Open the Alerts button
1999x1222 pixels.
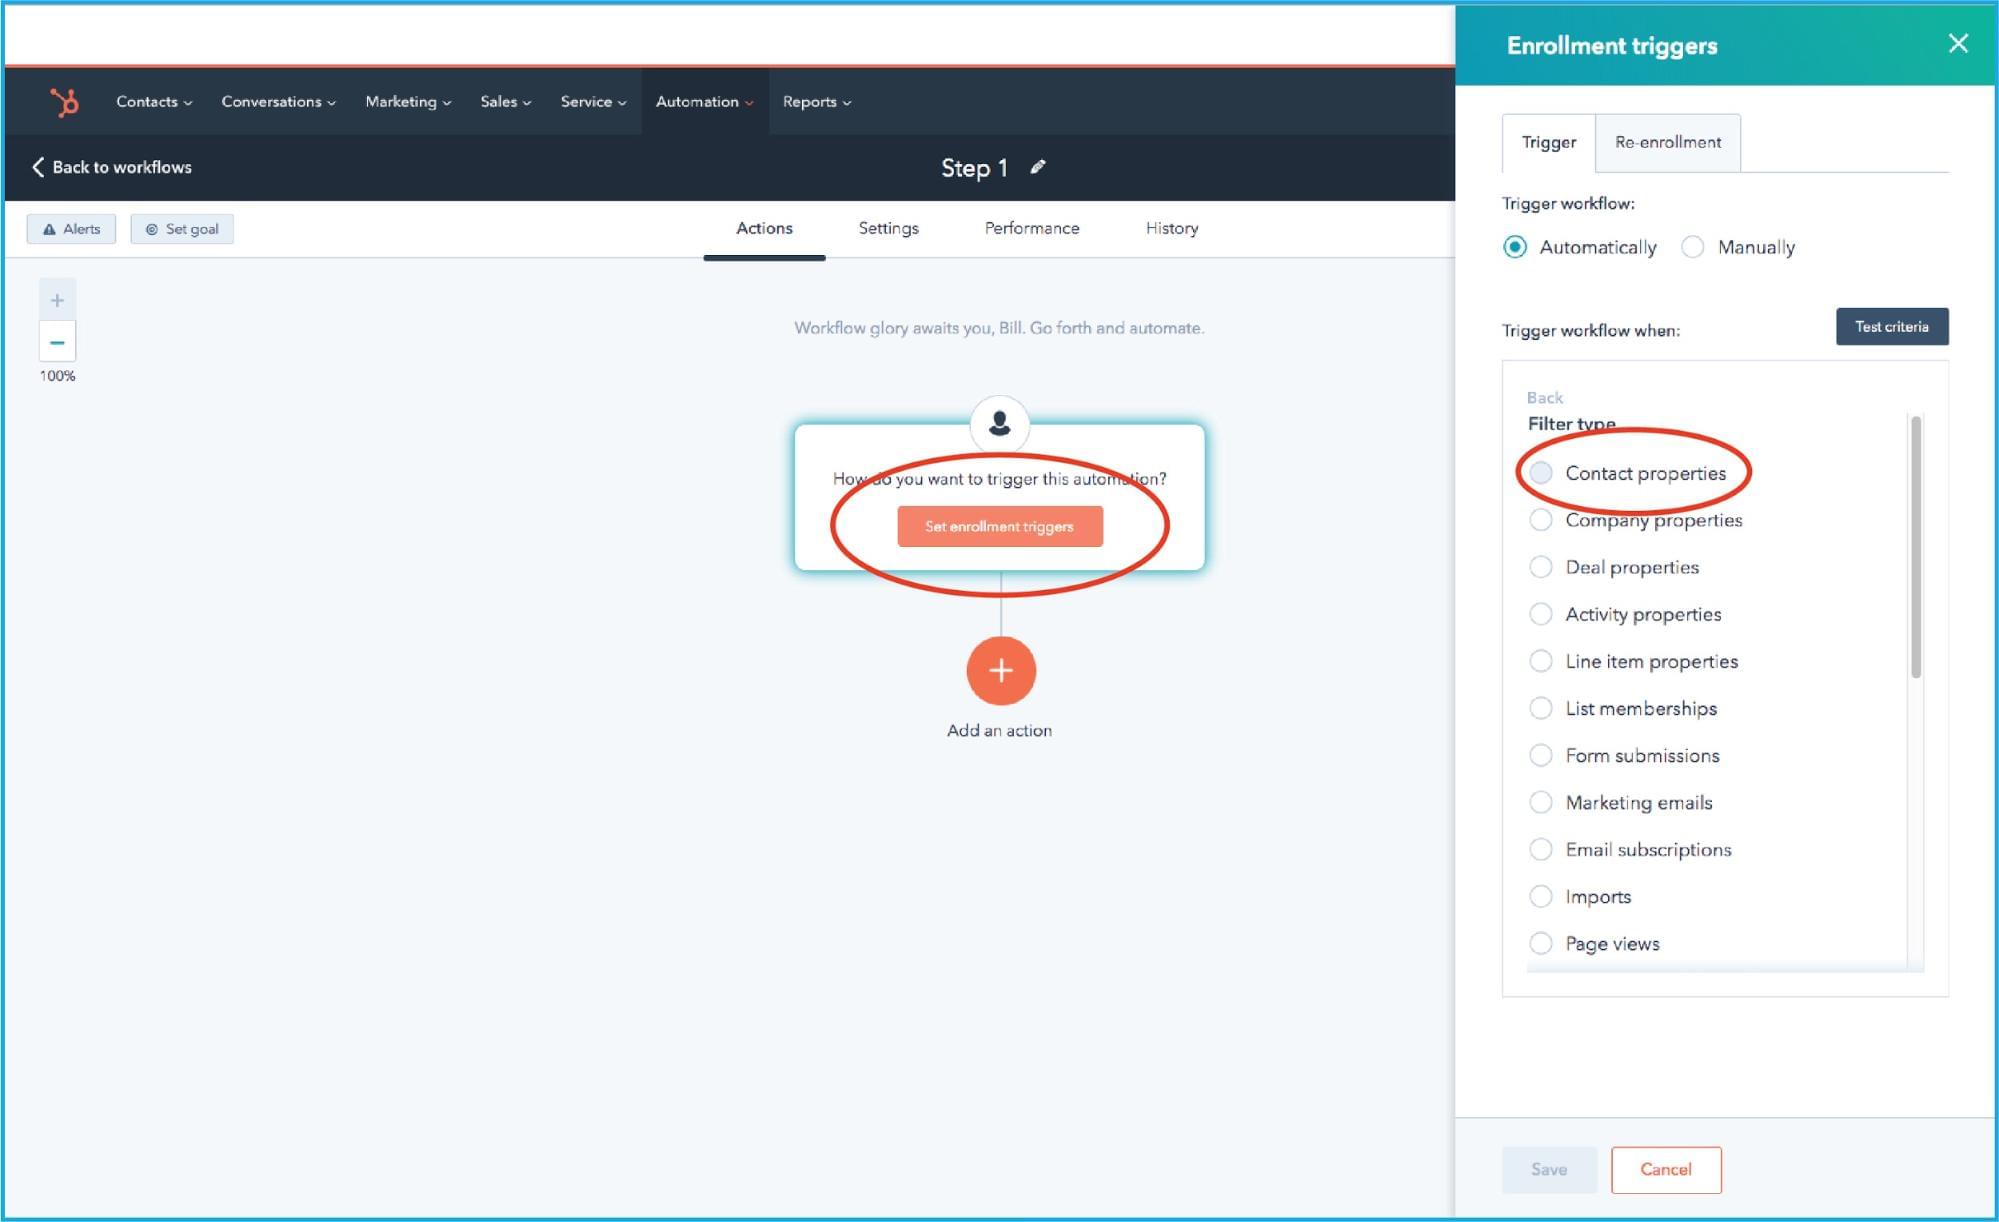71,229
